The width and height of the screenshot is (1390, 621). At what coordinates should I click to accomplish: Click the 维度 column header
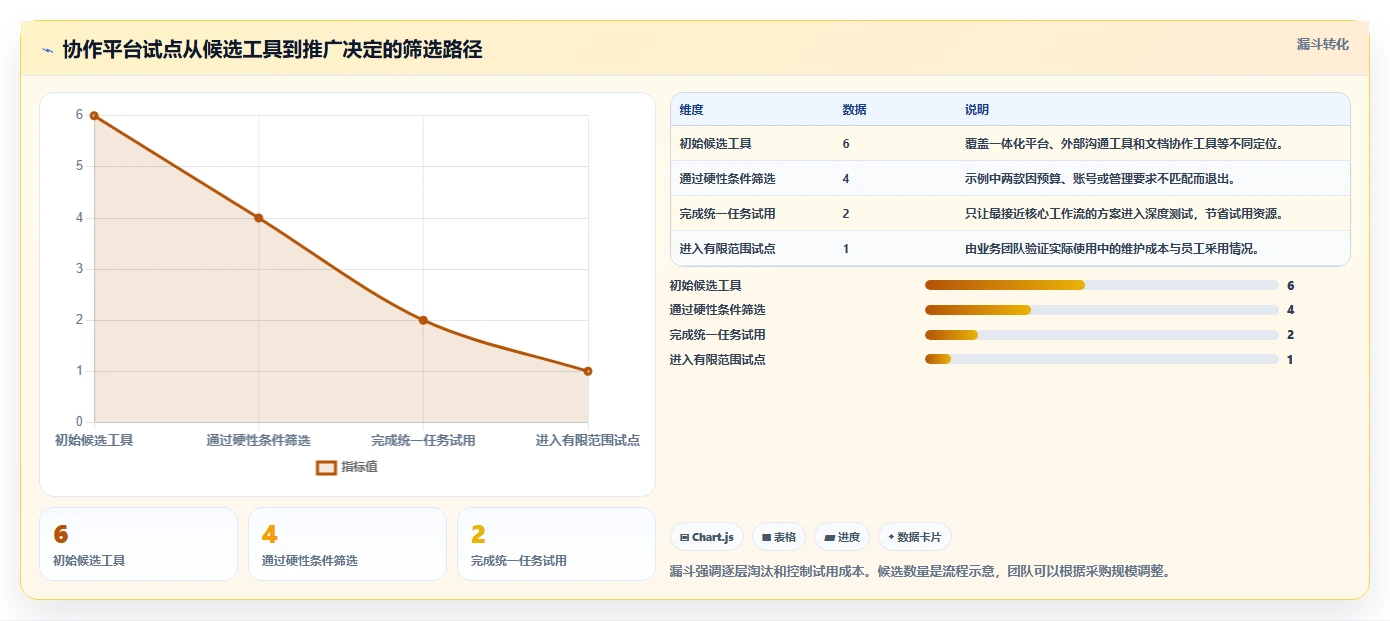(x=692, y=110)
